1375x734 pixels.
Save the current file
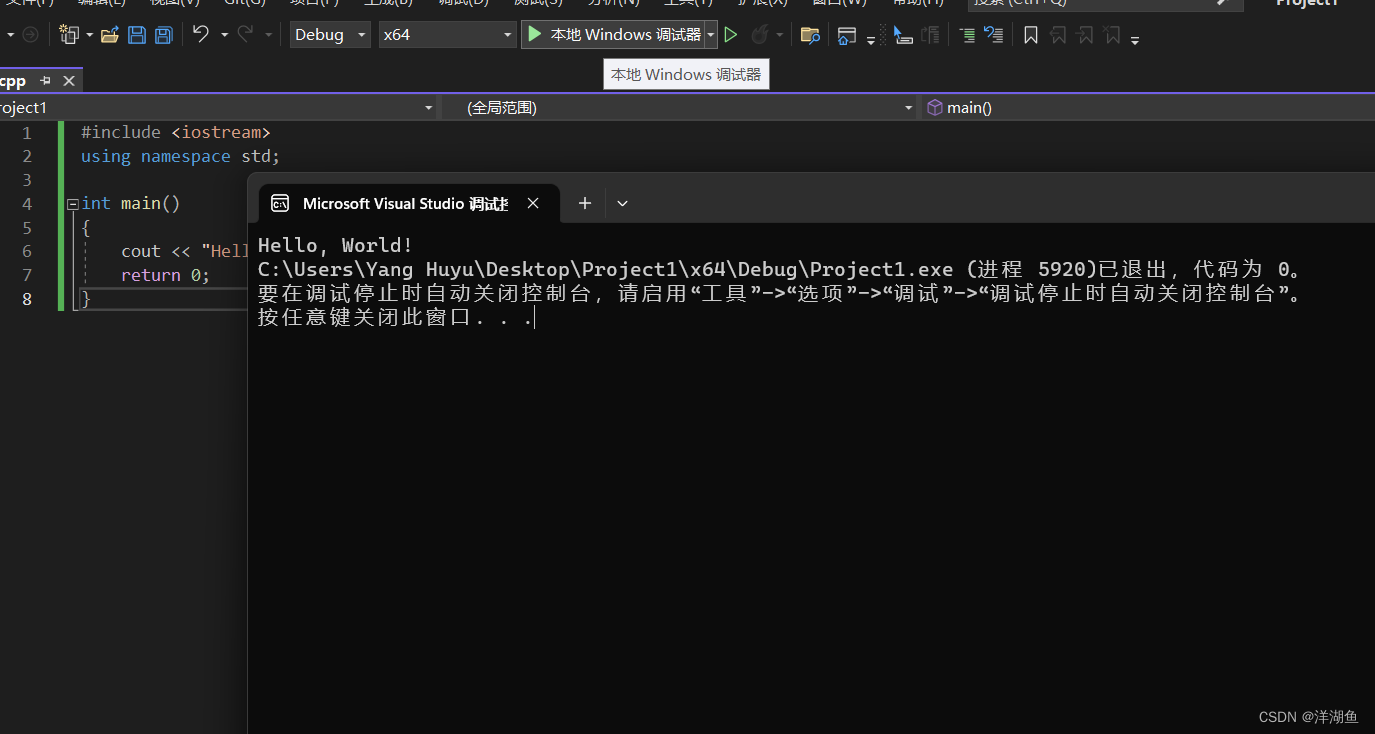(136, 34)
